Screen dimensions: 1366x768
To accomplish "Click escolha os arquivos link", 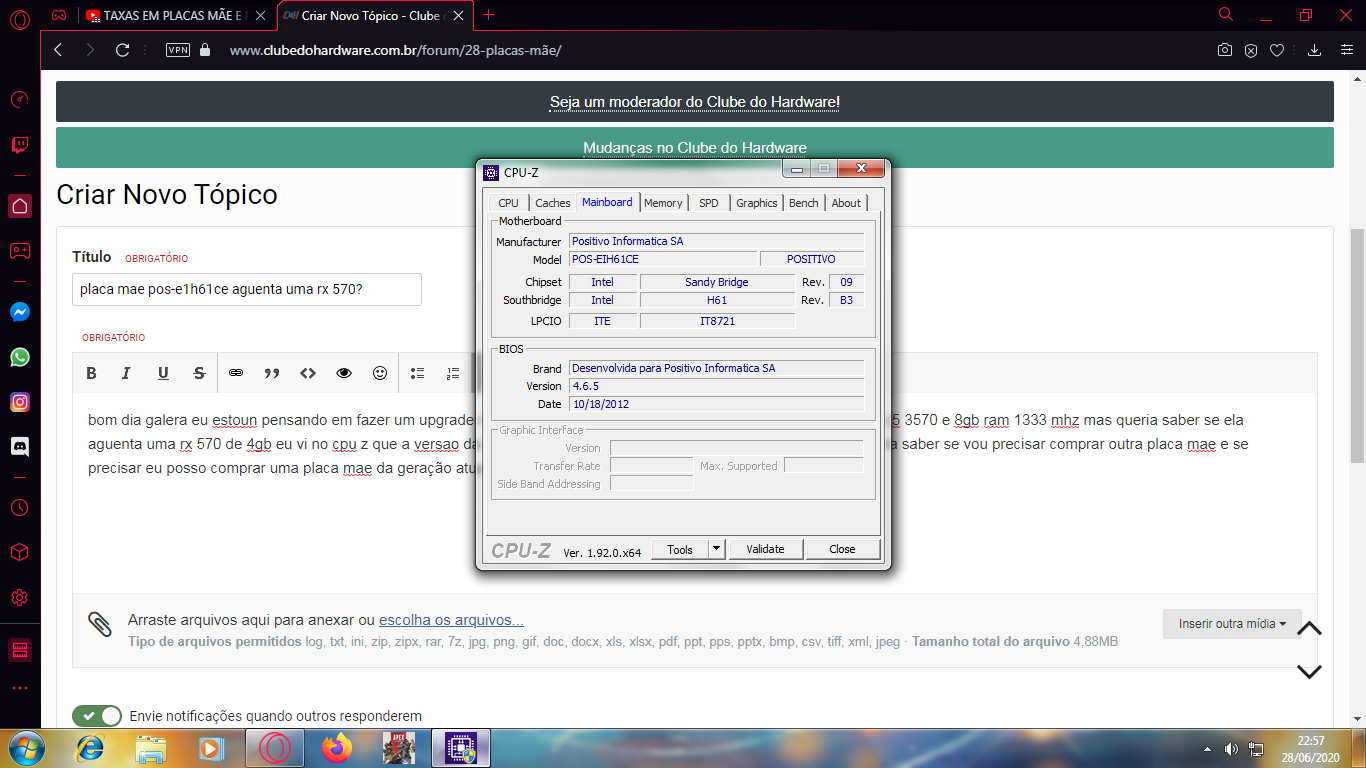I will pos(451,620).
